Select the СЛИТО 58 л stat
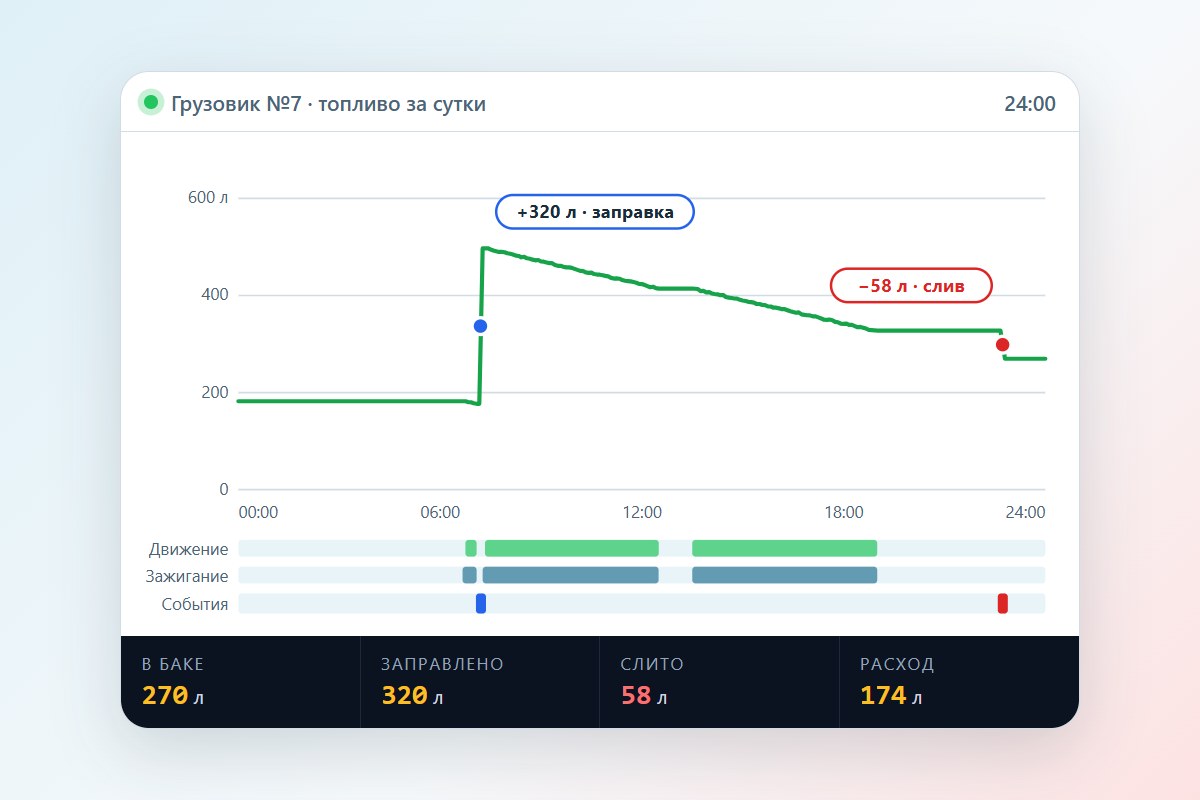Screen dimensions: 1200x800 pos(720,682)
